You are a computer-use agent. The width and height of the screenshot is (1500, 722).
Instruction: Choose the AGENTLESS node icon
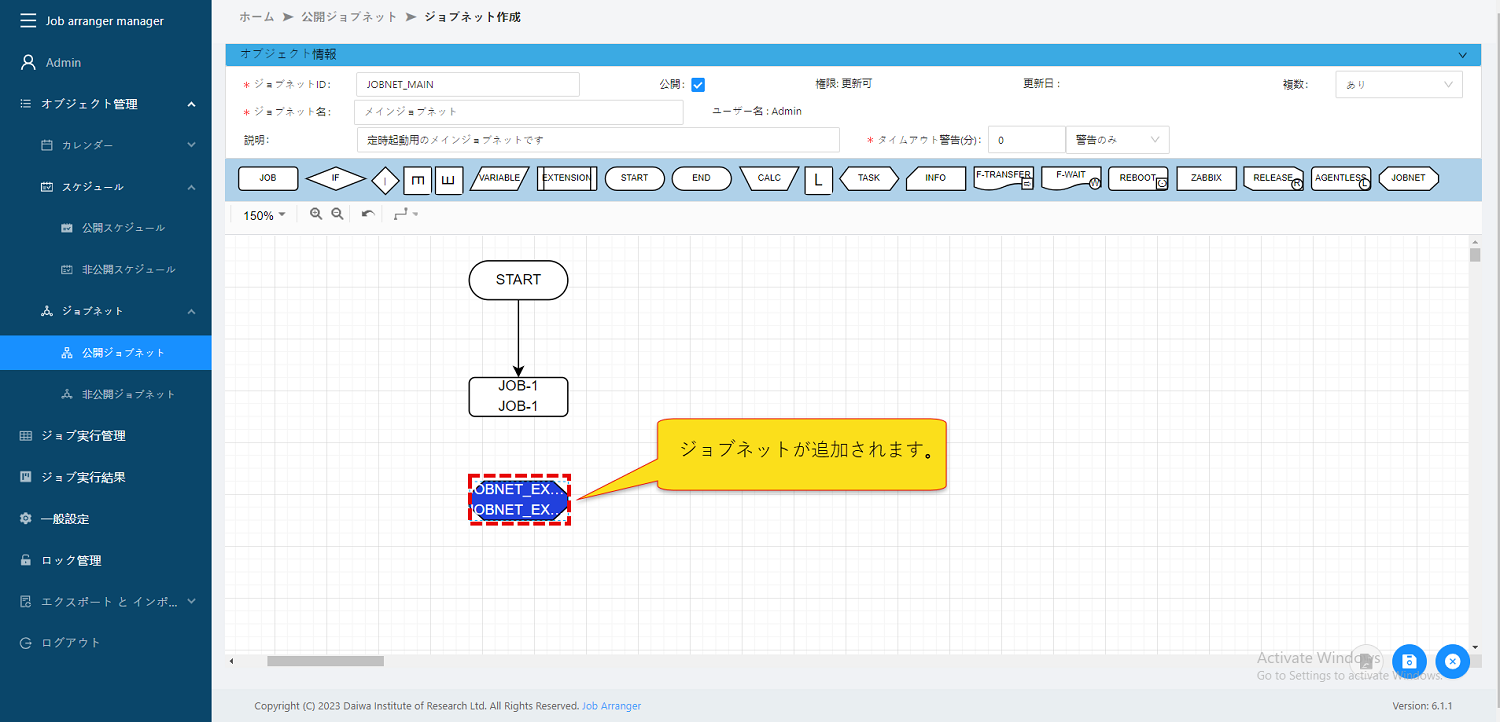pos(1340,178)
